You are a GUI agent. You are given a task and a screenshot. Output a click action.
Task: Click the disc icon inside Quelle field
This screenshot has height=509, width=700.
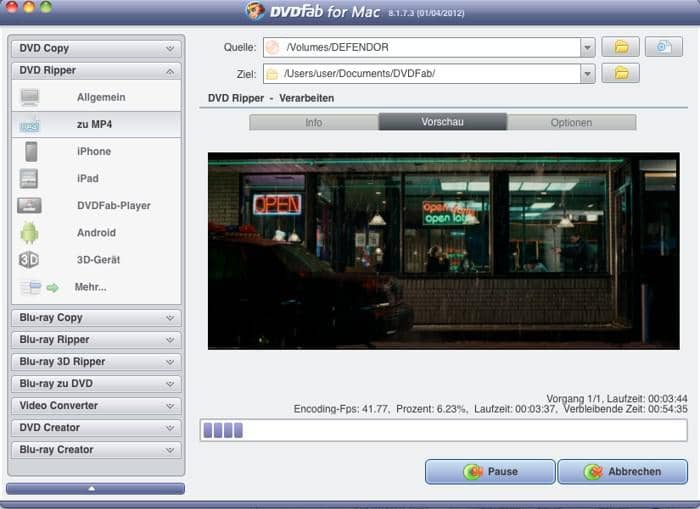point(273,47)
